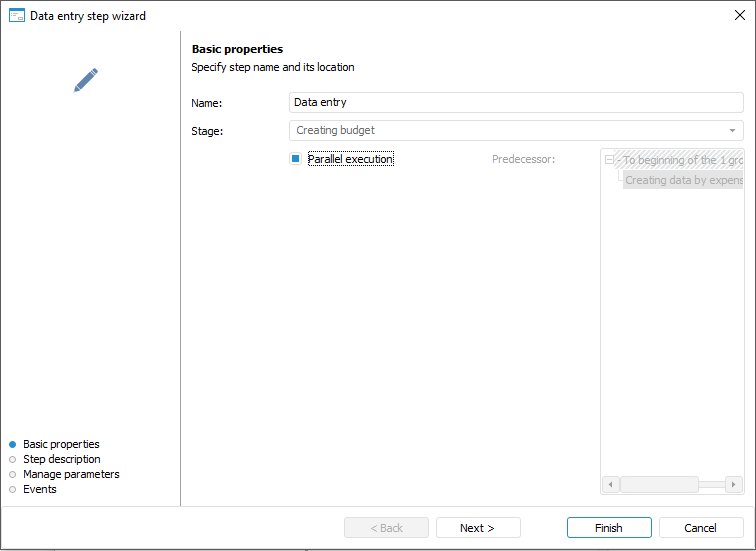756x551 pixels.
Task: Go to Basic properties wizard page
Action: [x=61, y=444]
